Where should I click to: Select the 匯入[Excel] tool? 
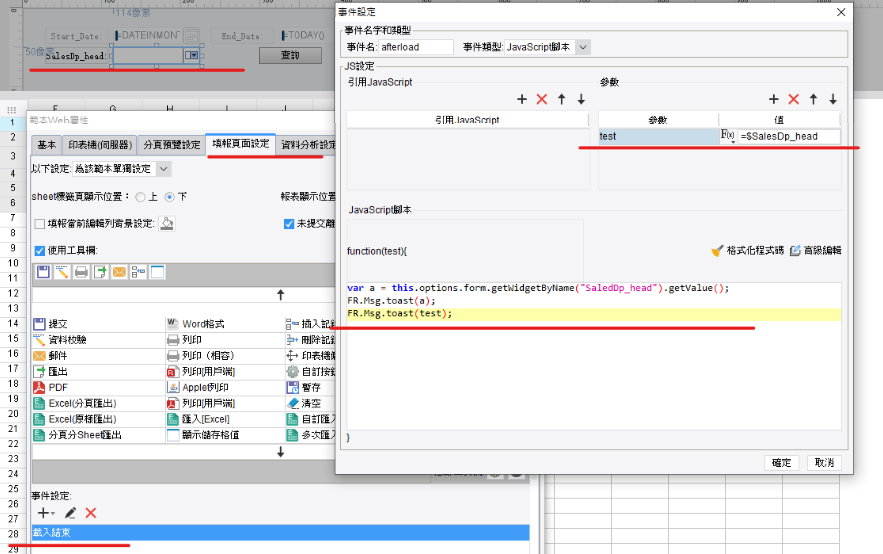click(x=199, y=419)
